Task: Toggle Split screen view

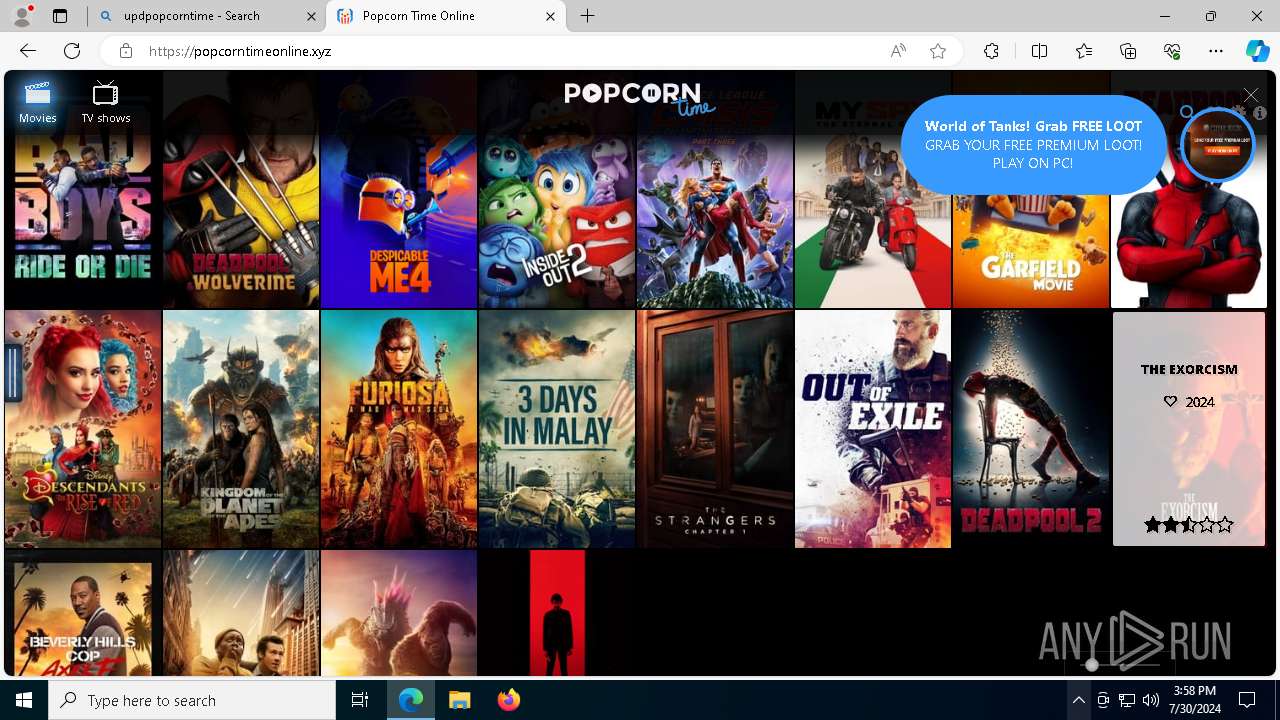Action: (1039, 51)
